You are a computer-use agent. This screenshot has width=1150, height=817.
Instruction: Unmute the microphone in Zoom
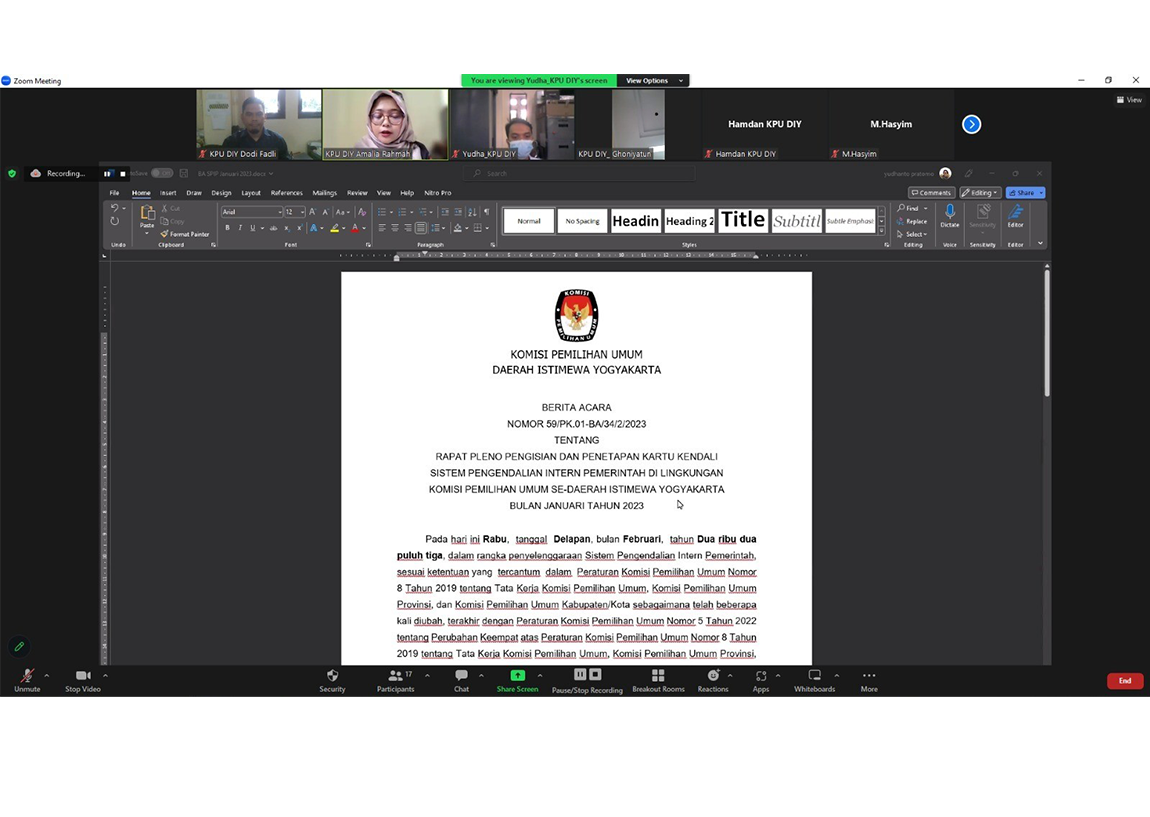tap(27, 677)
